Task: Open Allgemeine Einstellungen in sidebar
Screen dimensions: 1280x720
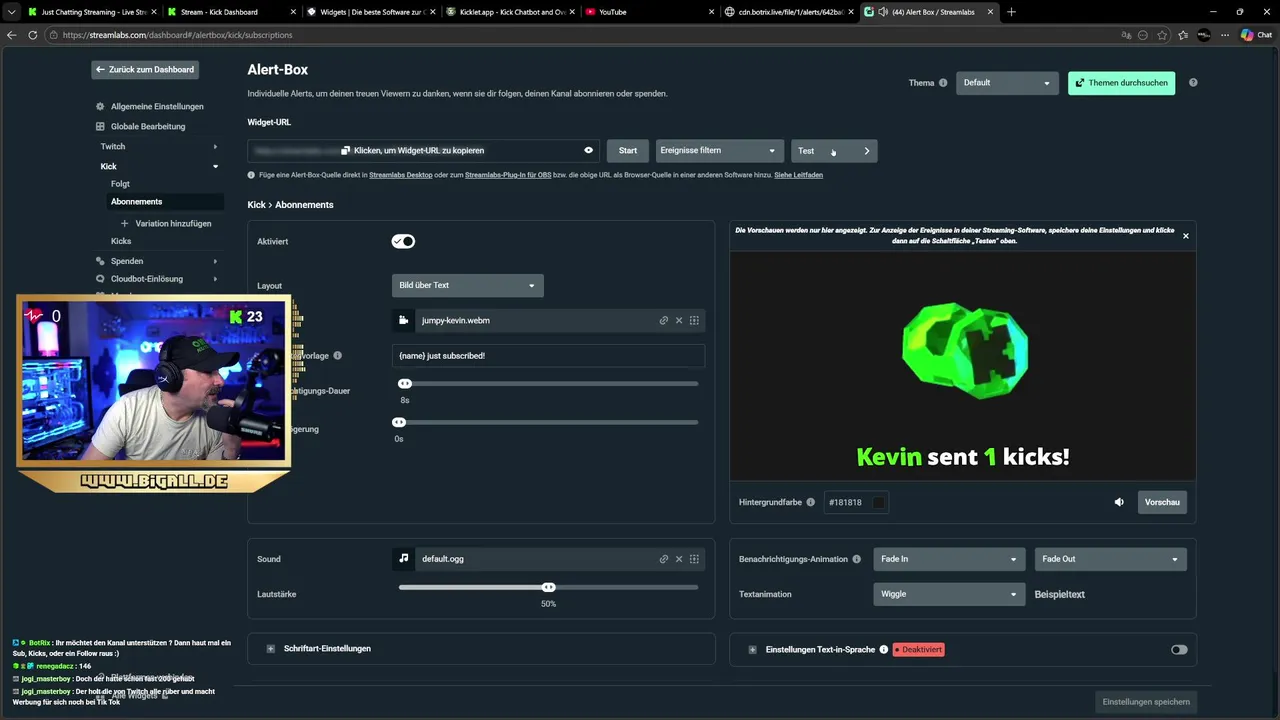Action: (x=157, y=106)
